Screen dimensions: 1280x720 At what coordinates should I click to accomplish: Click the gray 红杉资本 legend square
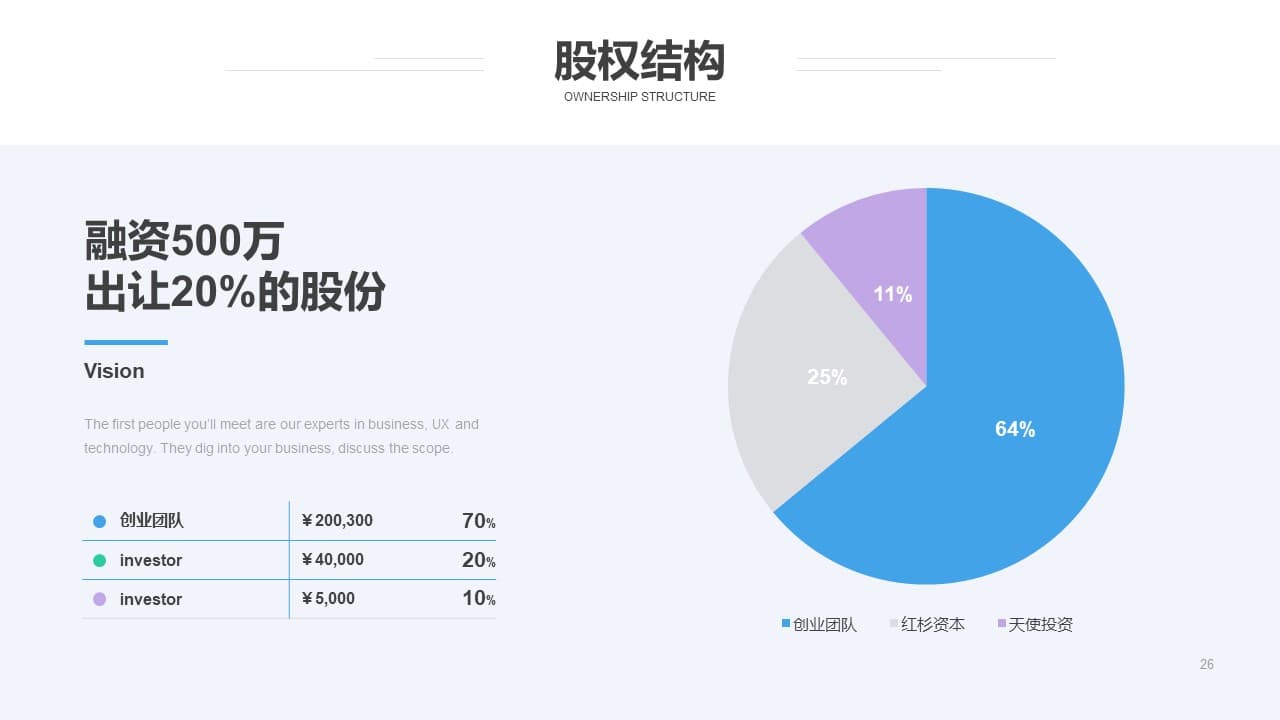(894, 624)
